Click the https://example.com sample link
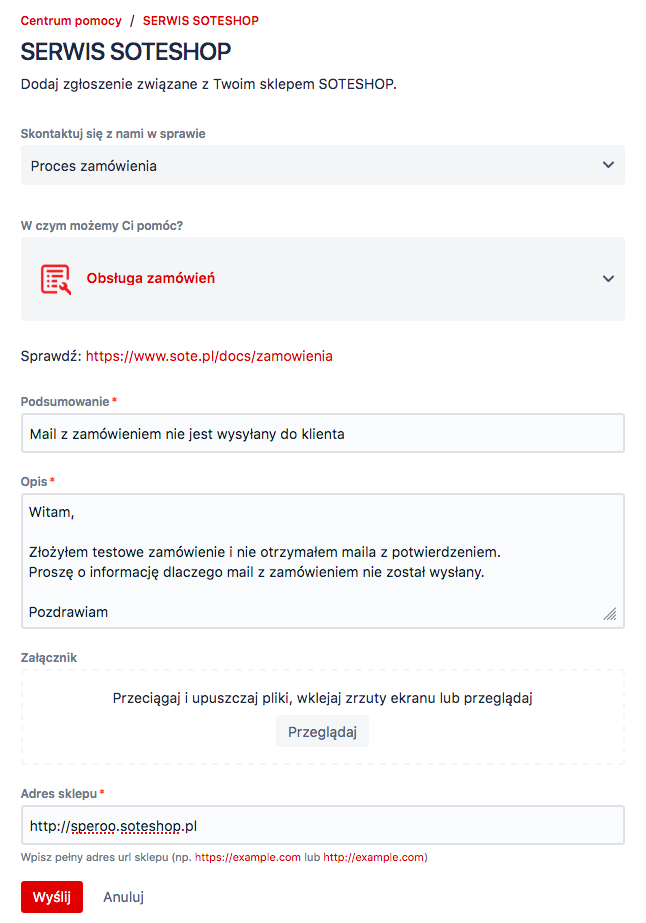The height and width of the screenshot is (923, 646). coord(248,857)
